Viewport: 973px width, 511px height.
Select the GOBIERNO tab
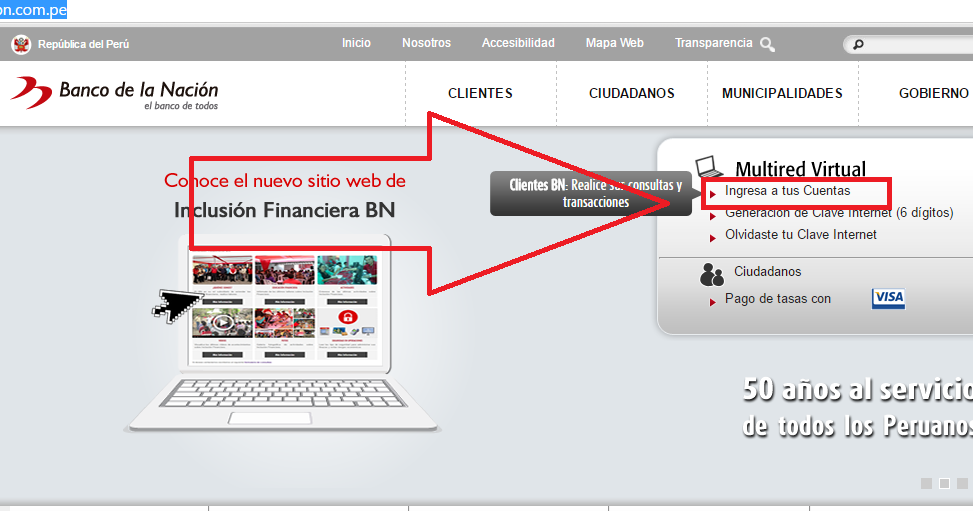tap(934, 93)
